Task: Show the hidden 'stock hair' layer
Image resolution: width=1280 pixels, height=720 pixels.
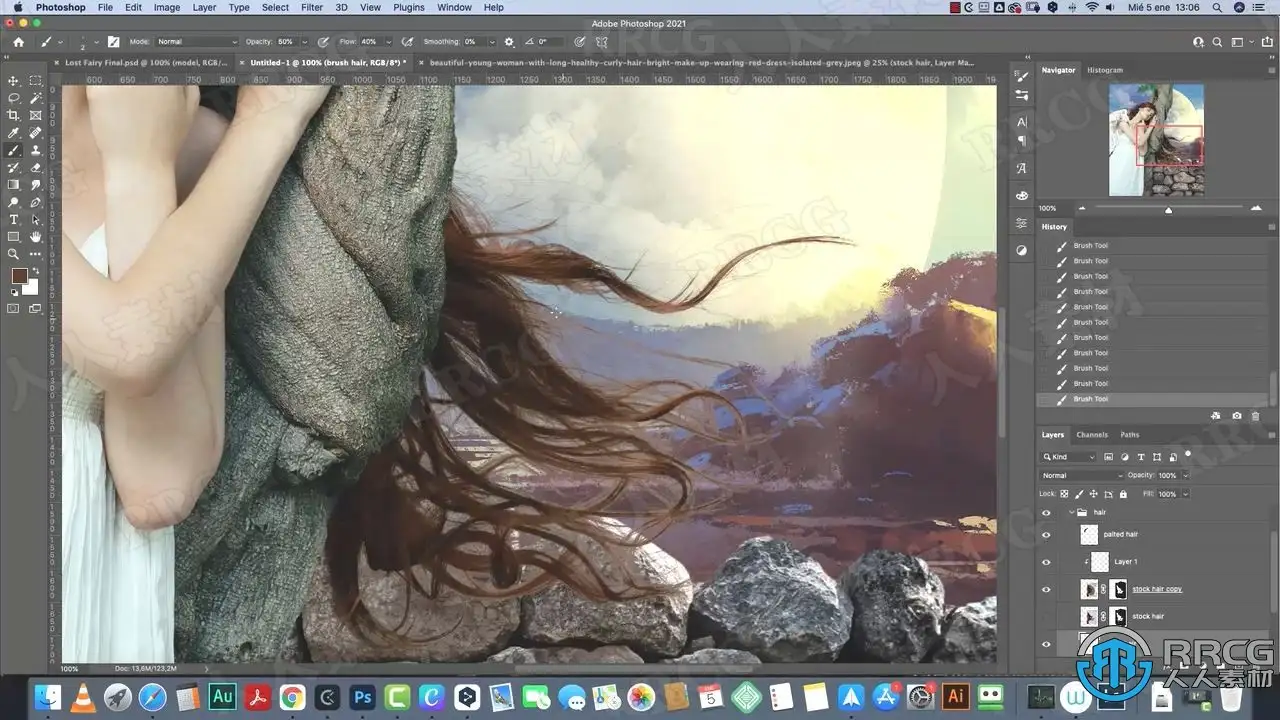Action: 1046,616
